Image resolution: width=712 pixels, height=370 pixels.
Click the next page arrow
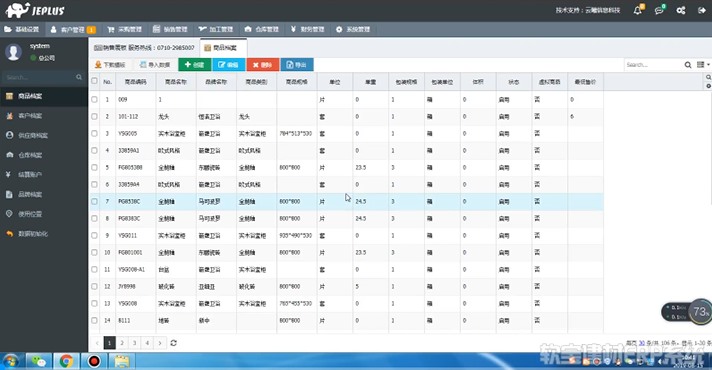[x=160, y=343]
